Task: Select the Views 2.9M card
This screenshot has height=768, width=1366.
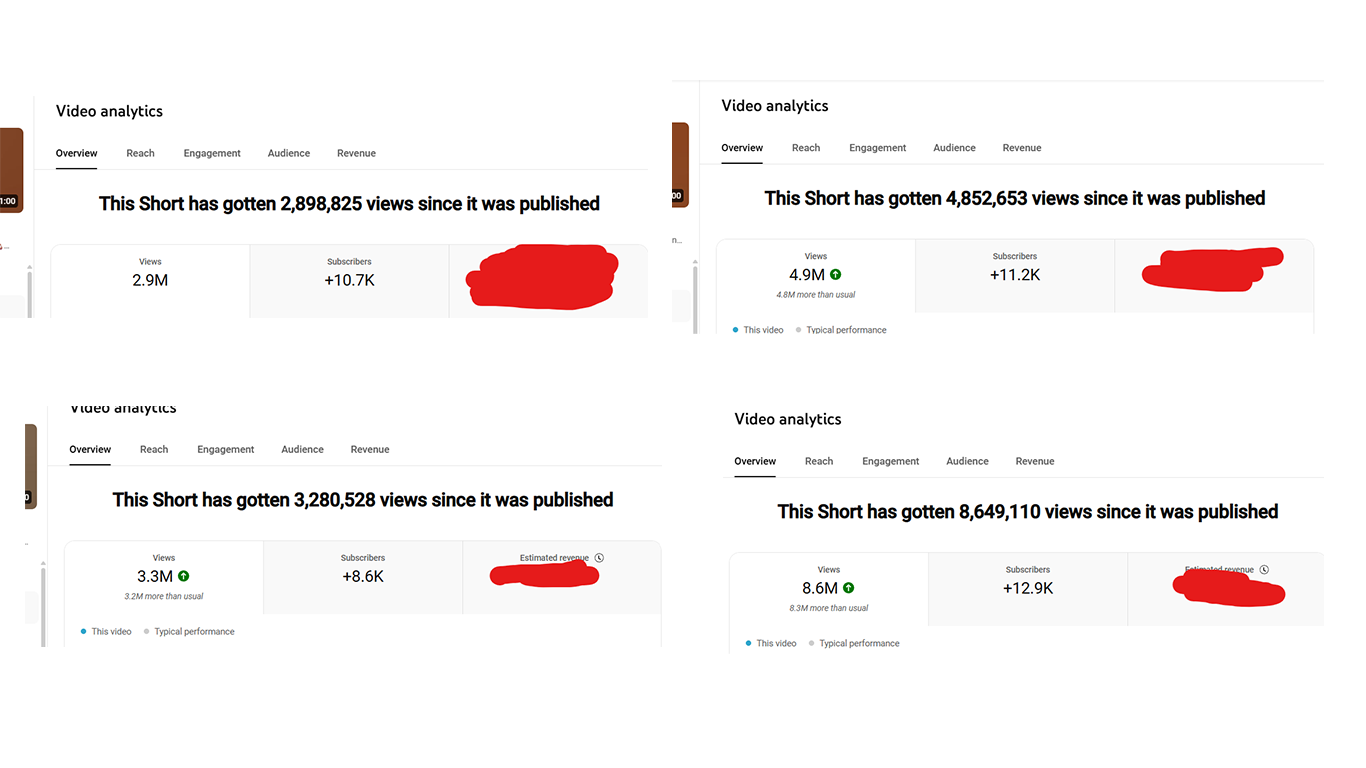Action: point(150,280)
